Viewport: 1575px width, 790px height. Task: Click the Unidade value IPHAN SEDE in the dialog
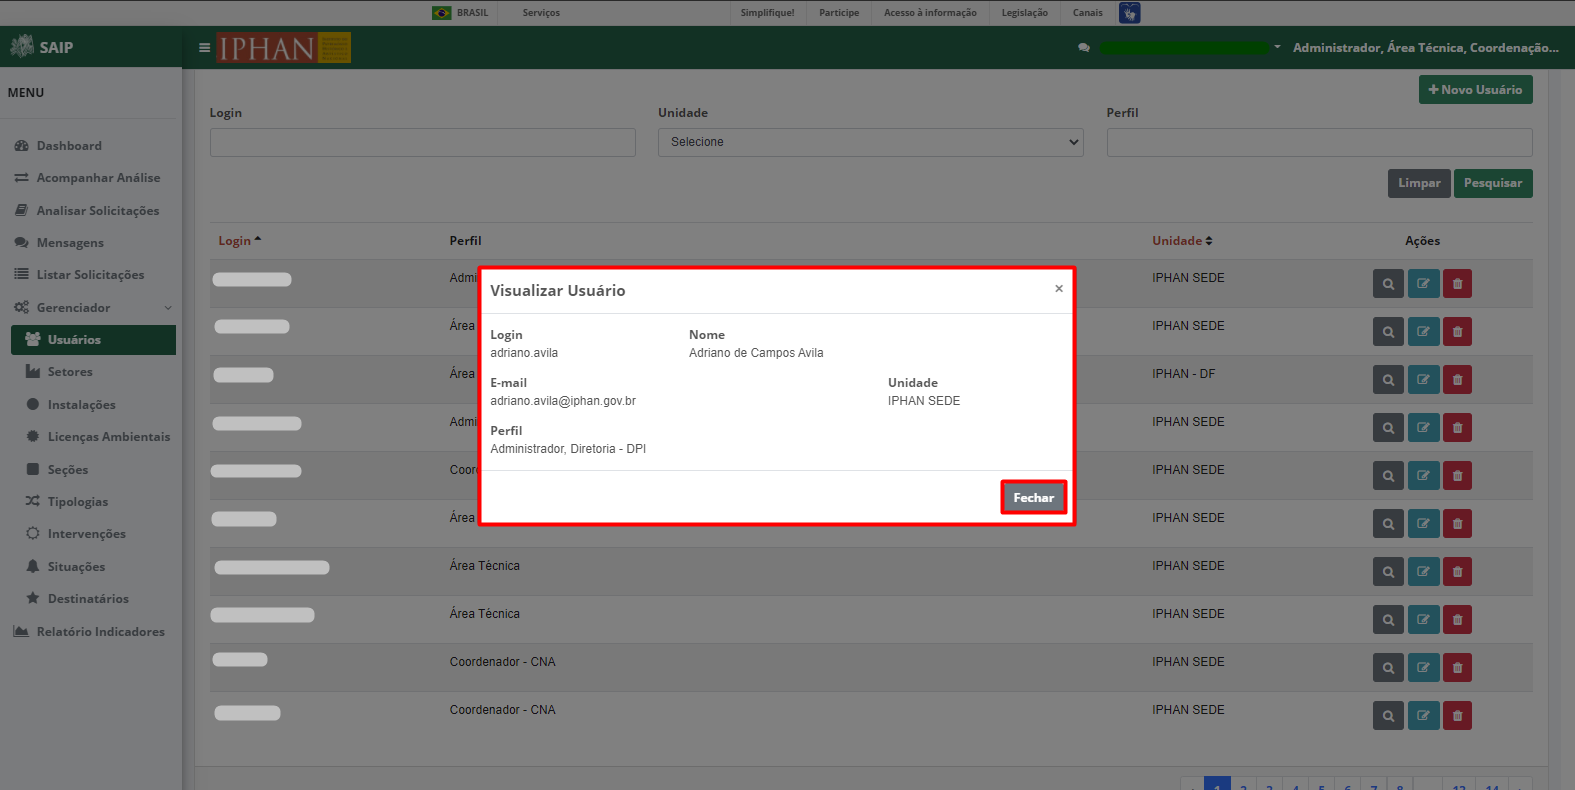pyautogui.click(x=924, y=401)
